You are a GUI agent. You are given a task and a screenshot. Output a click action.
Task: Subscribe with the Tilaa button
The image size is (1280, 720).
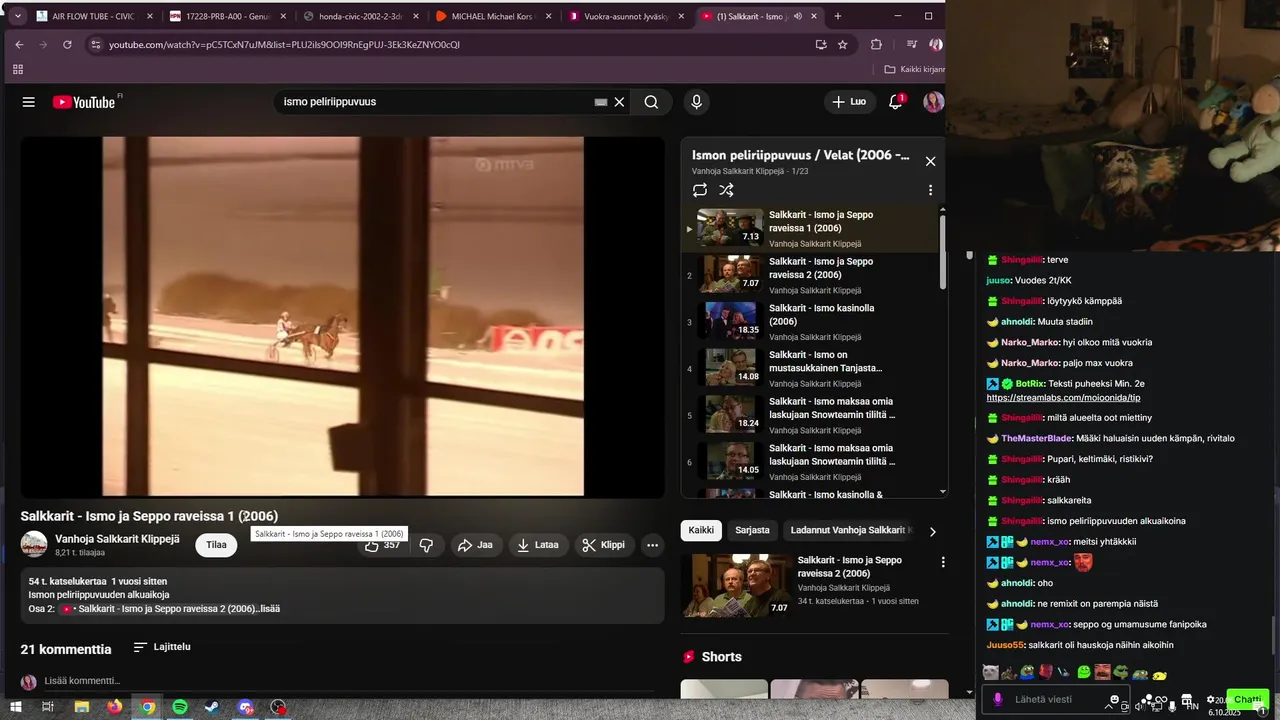(216, 545)
